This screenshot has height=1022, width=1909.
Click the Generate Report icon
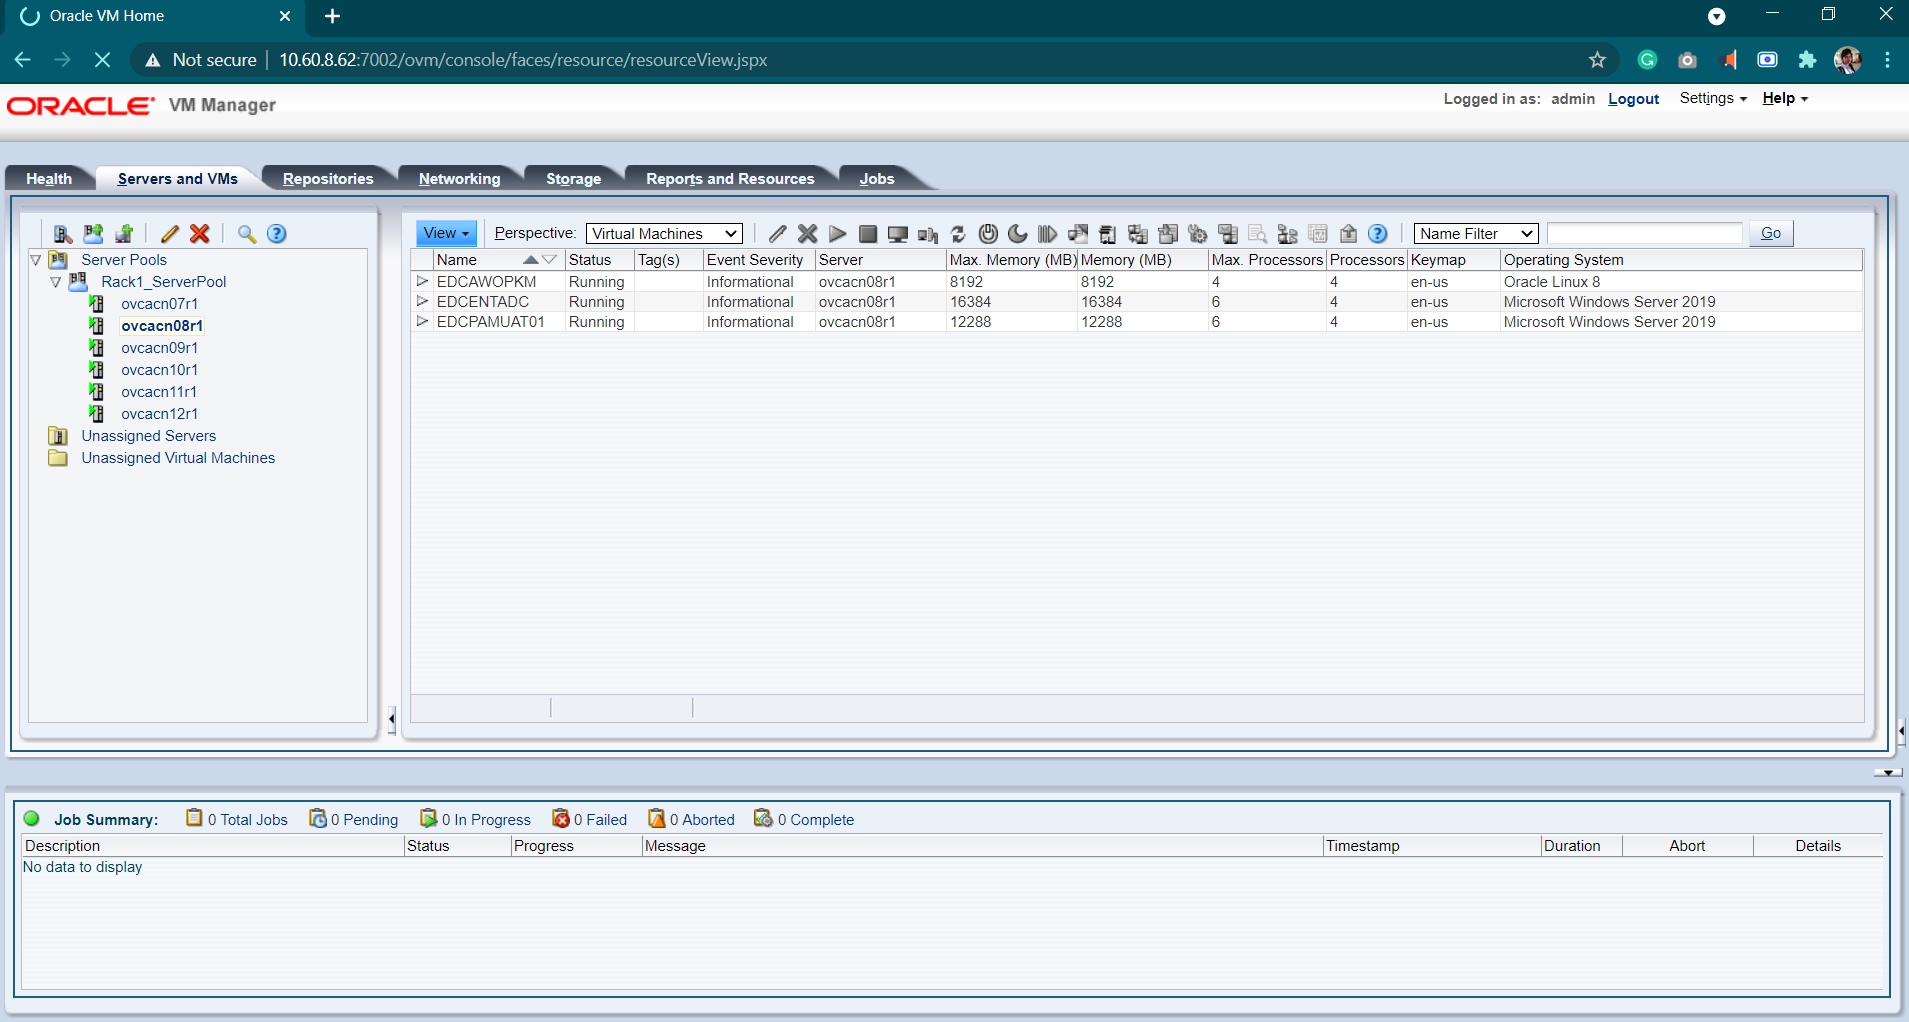(1348, 234)
